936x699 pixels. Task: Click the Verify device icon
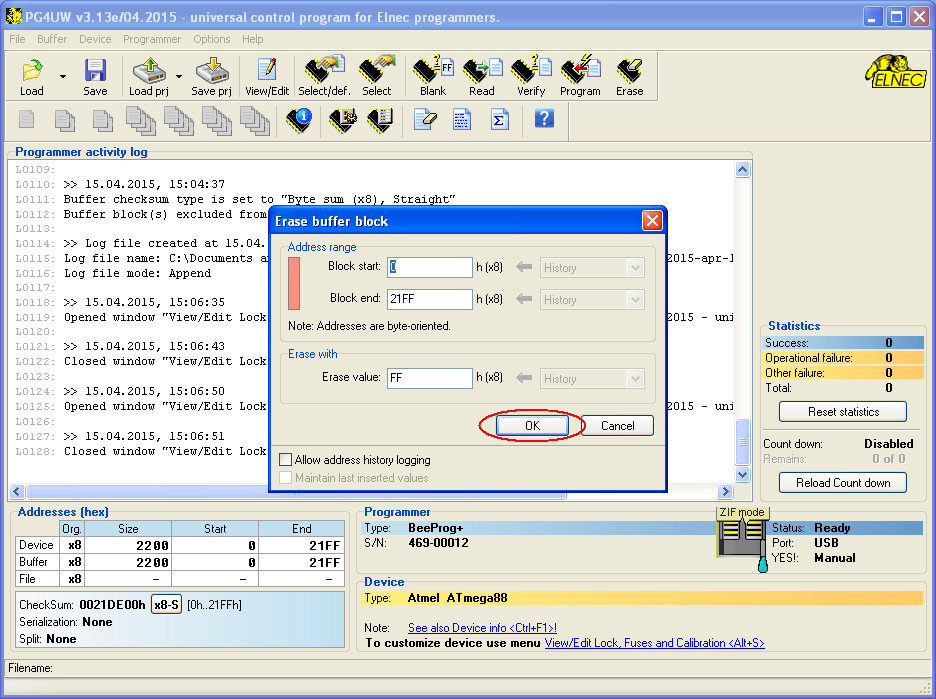pos(531,76)
